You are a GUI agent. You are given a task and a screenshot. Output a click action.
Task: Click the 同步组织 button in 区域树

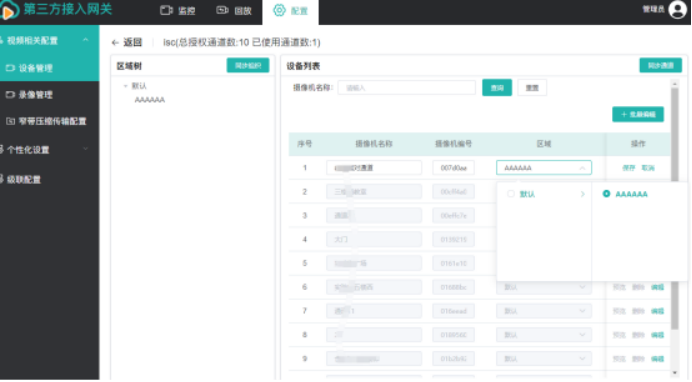(248, 65)
